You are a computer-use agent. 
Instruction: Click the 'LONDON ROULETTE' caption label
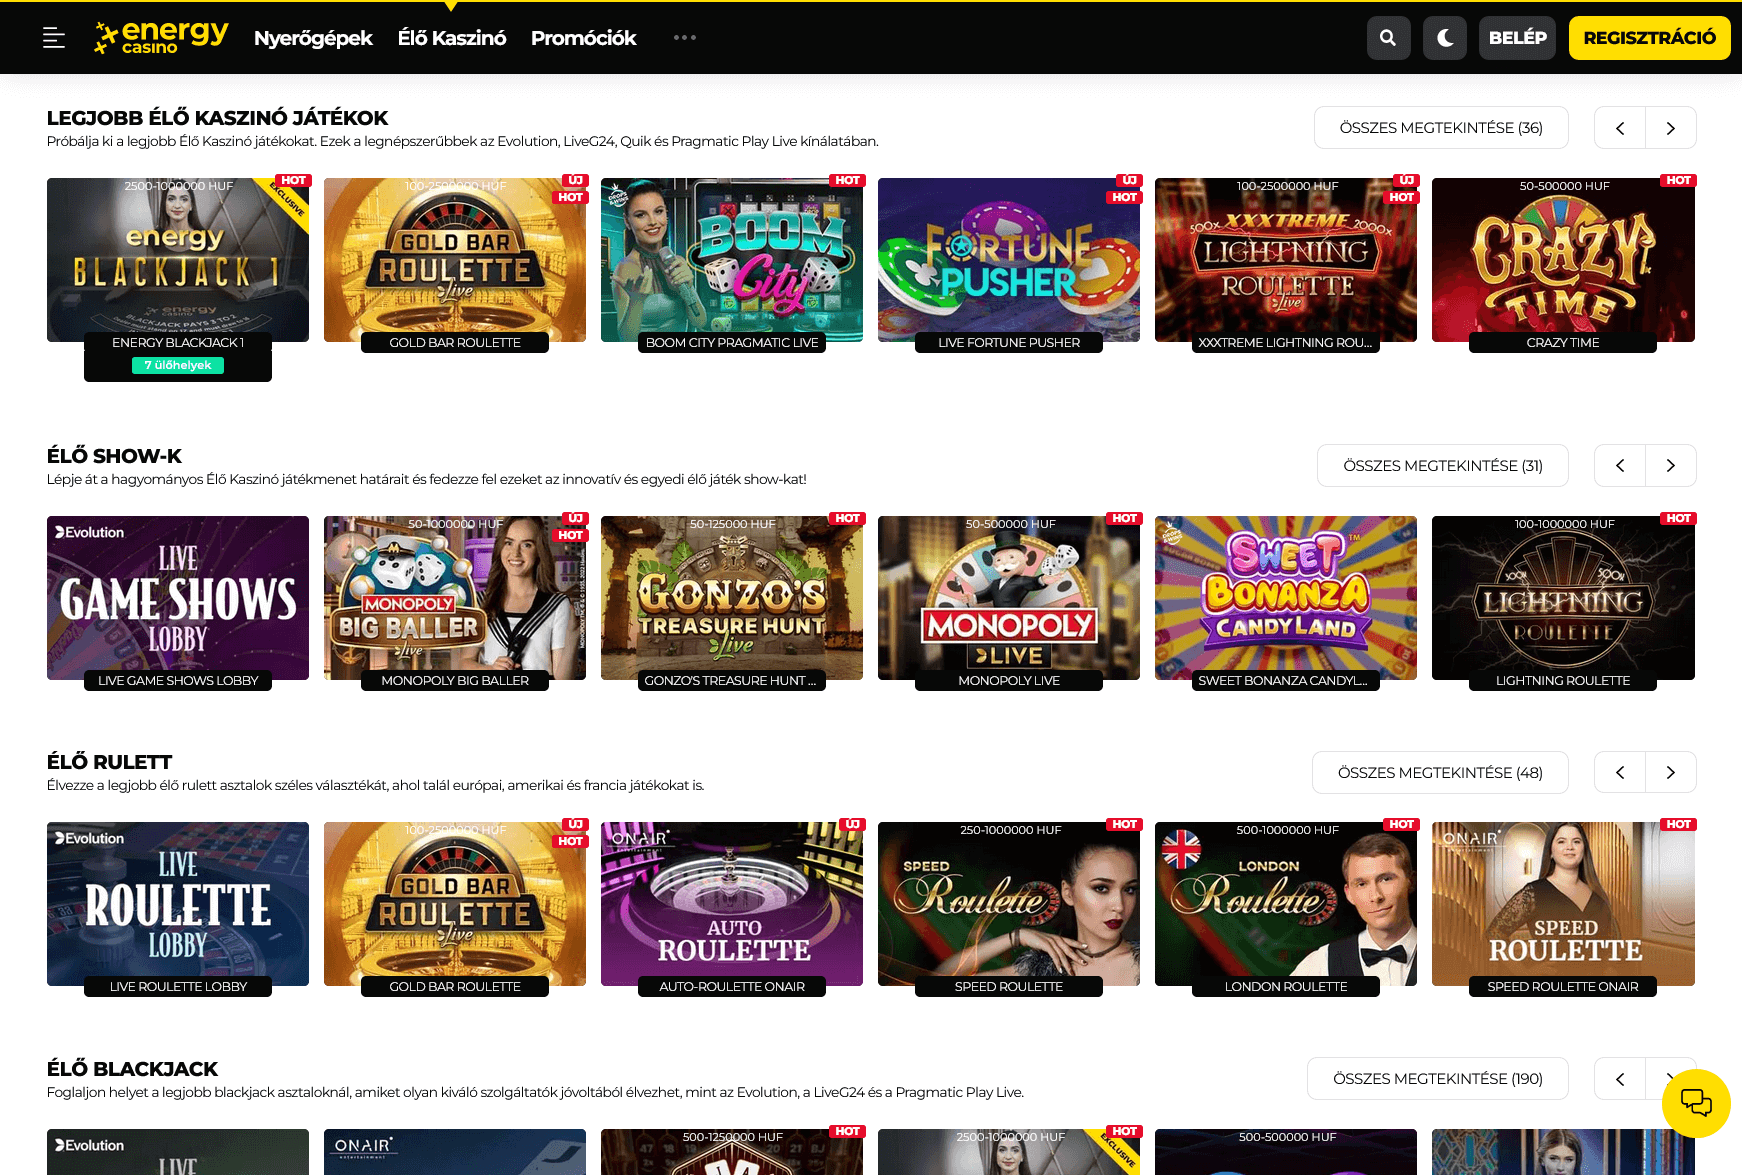coord(1286,987)
